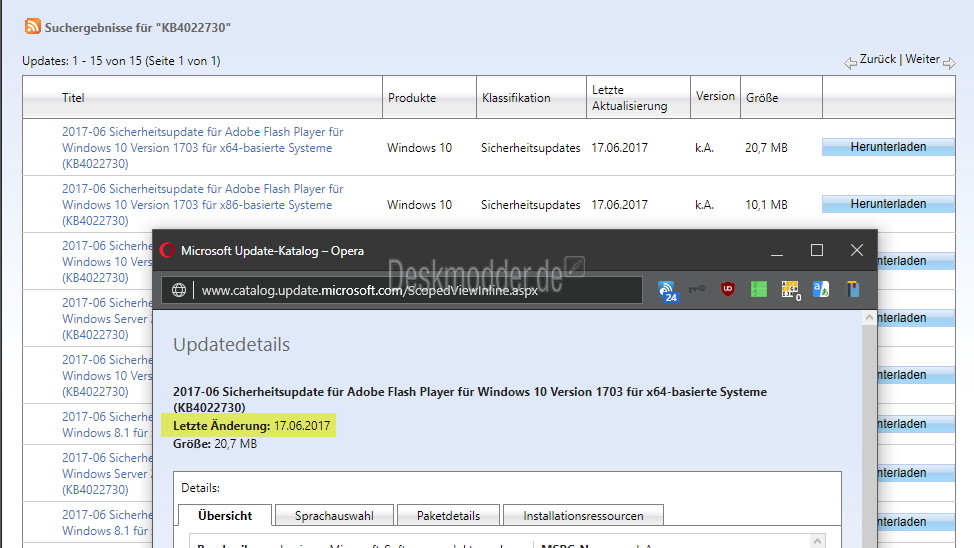Click the 'Updatedetails' heading
The width and height of the screenshot is (974, 548).
[231, 344]
